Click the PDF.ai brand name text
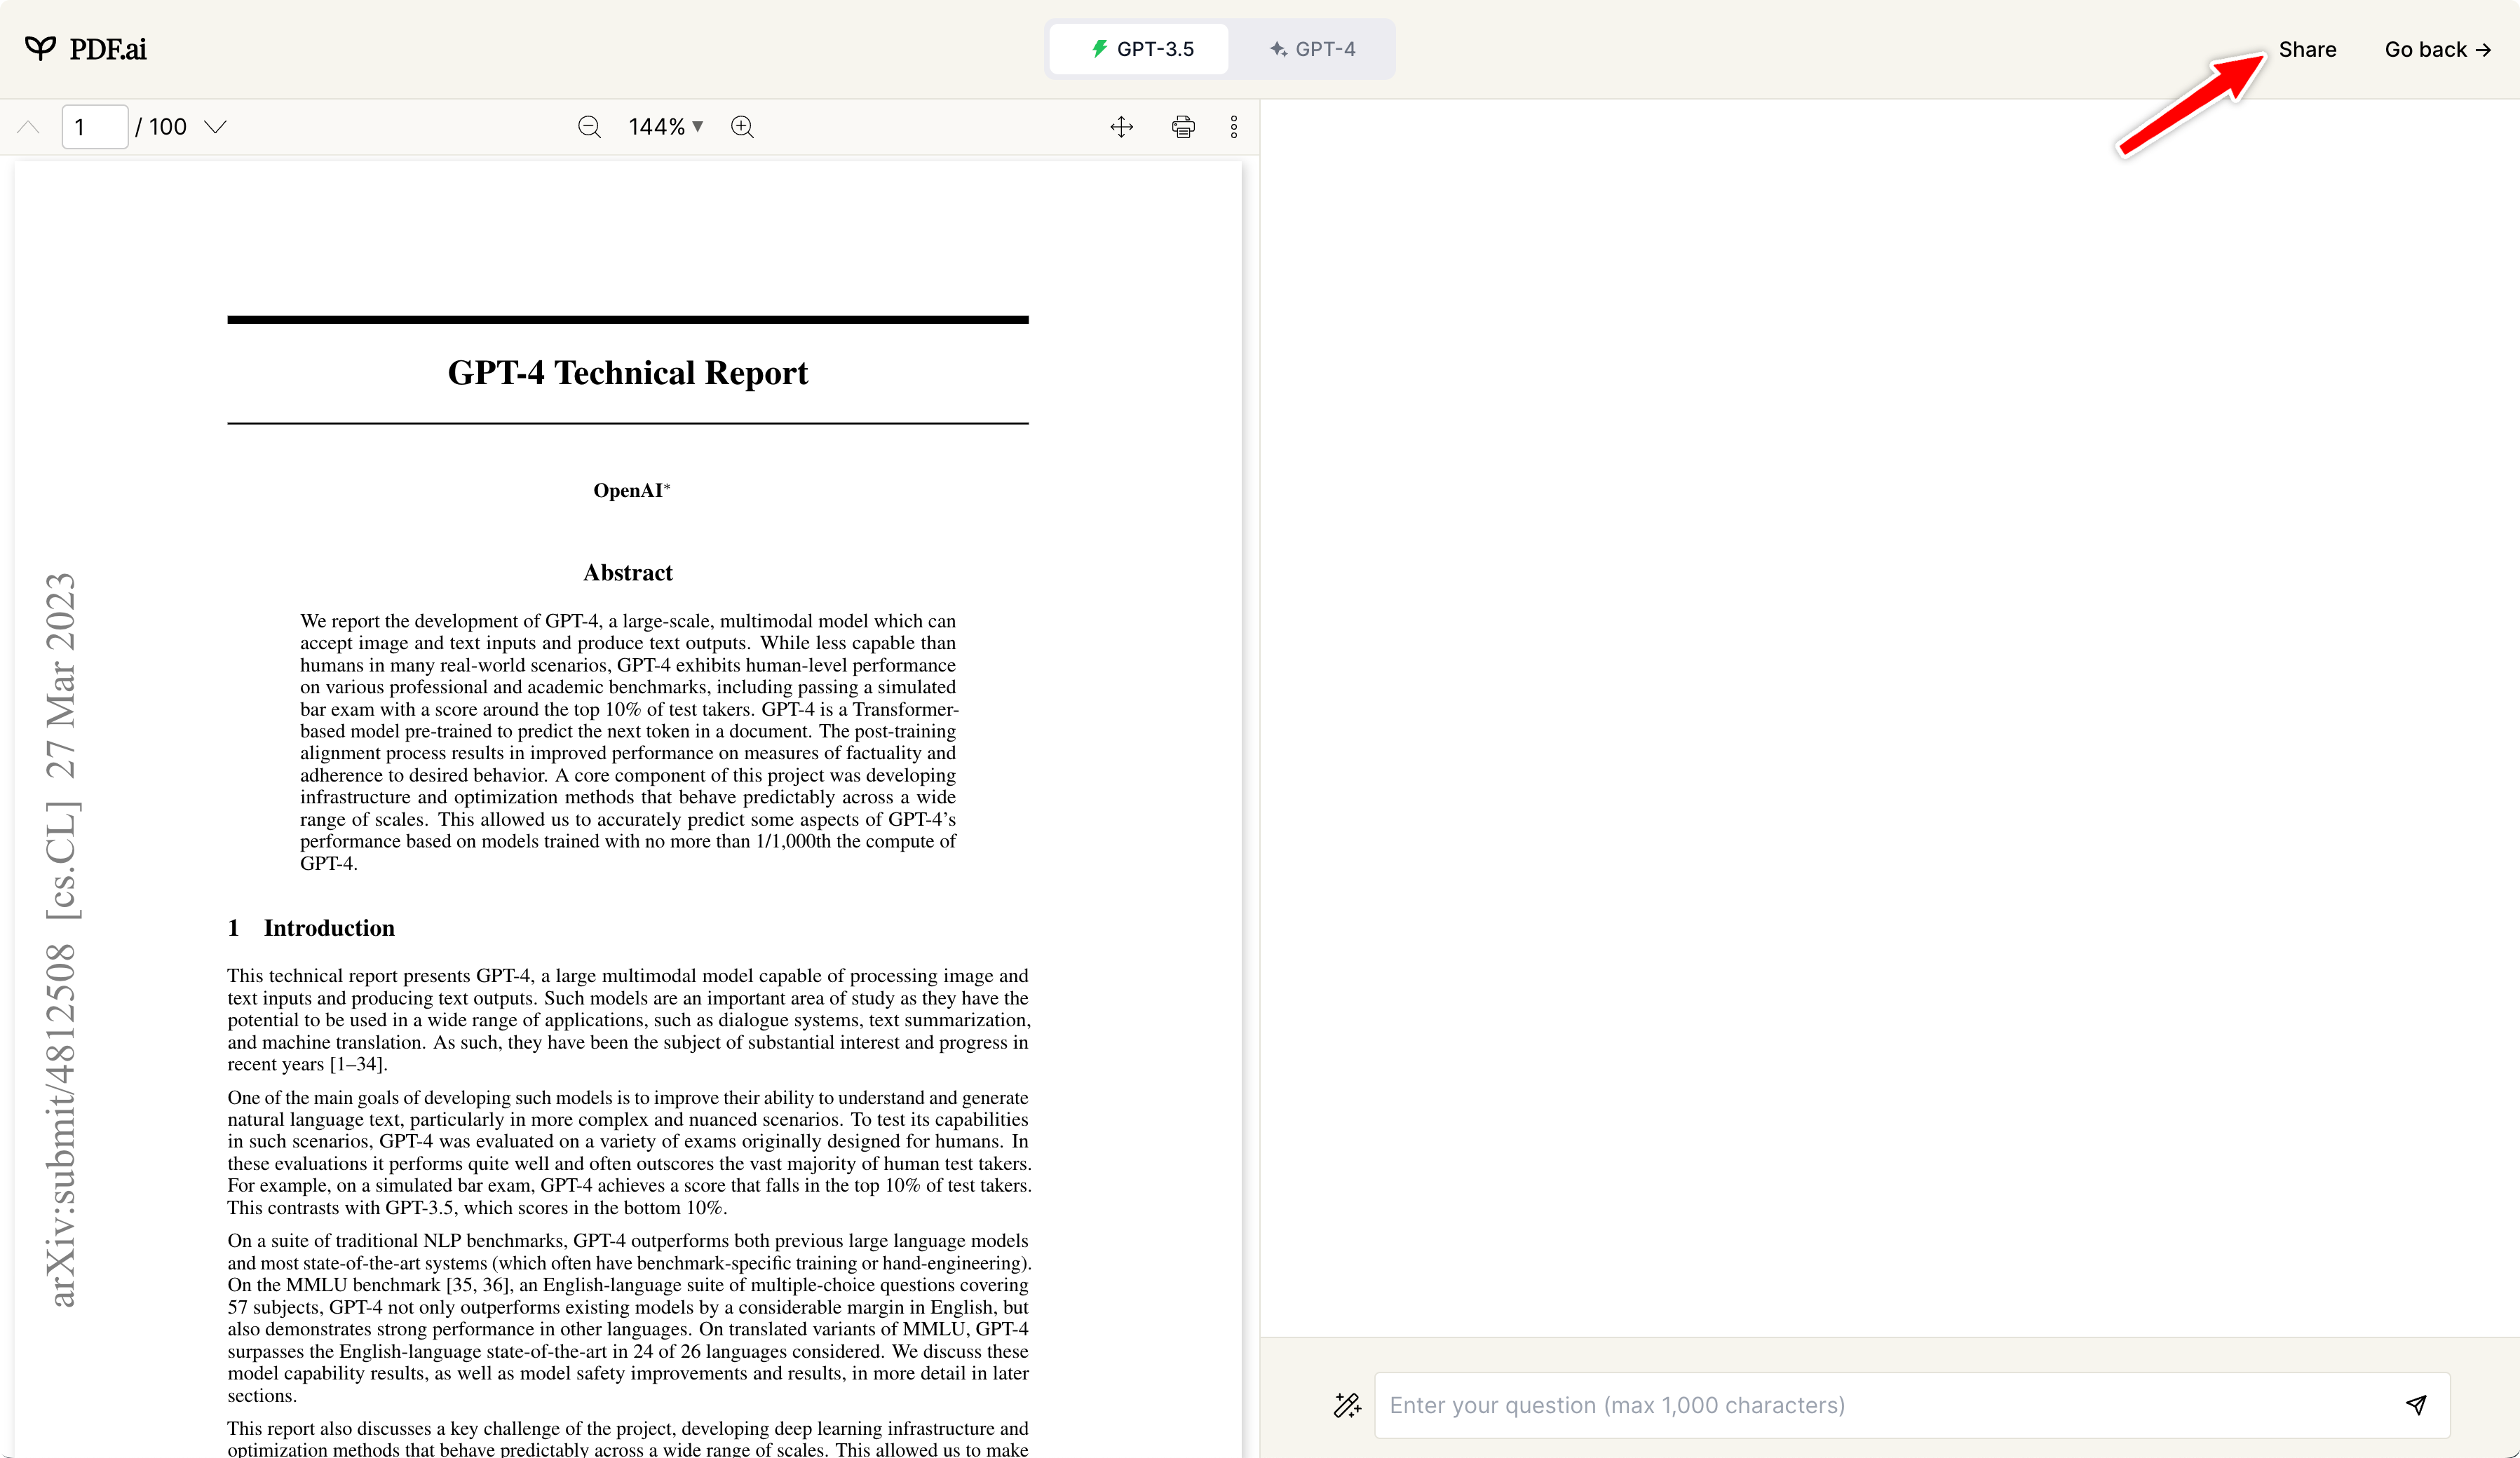Screen dimensions: 2520x1458 pyautogui.click(x=108, y=49)
